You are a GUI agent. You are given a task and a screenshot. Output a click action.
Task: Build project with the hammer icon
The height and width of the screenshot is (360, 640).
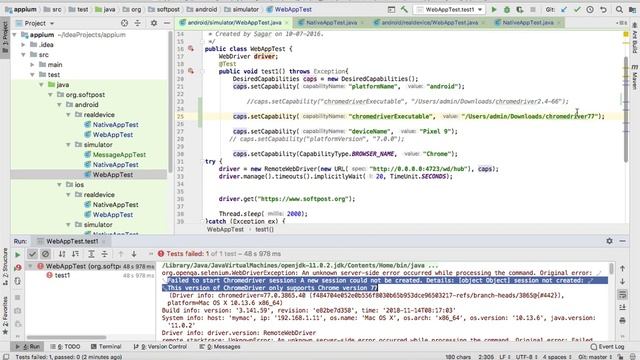tap(404, 9)
